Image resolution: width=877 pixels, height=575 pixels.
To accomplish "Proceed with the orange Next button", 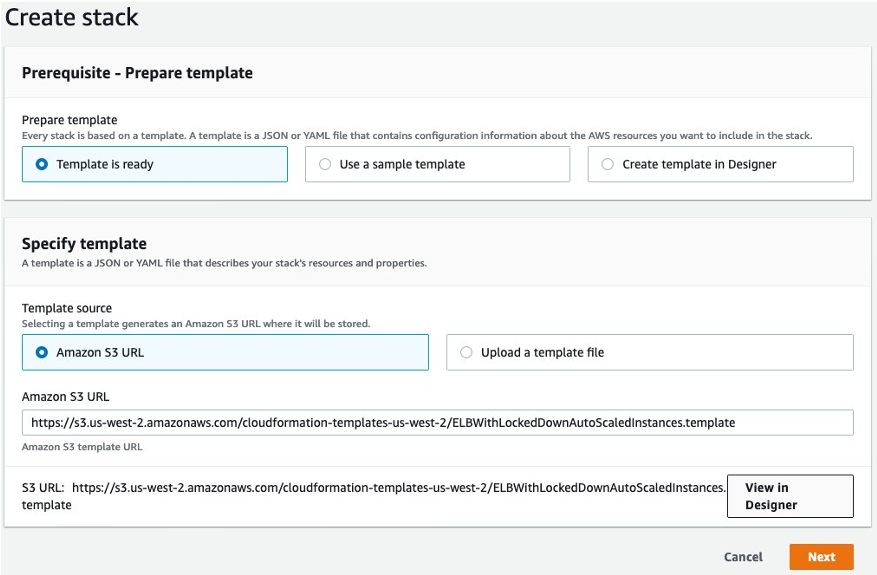I will point(821,557).
